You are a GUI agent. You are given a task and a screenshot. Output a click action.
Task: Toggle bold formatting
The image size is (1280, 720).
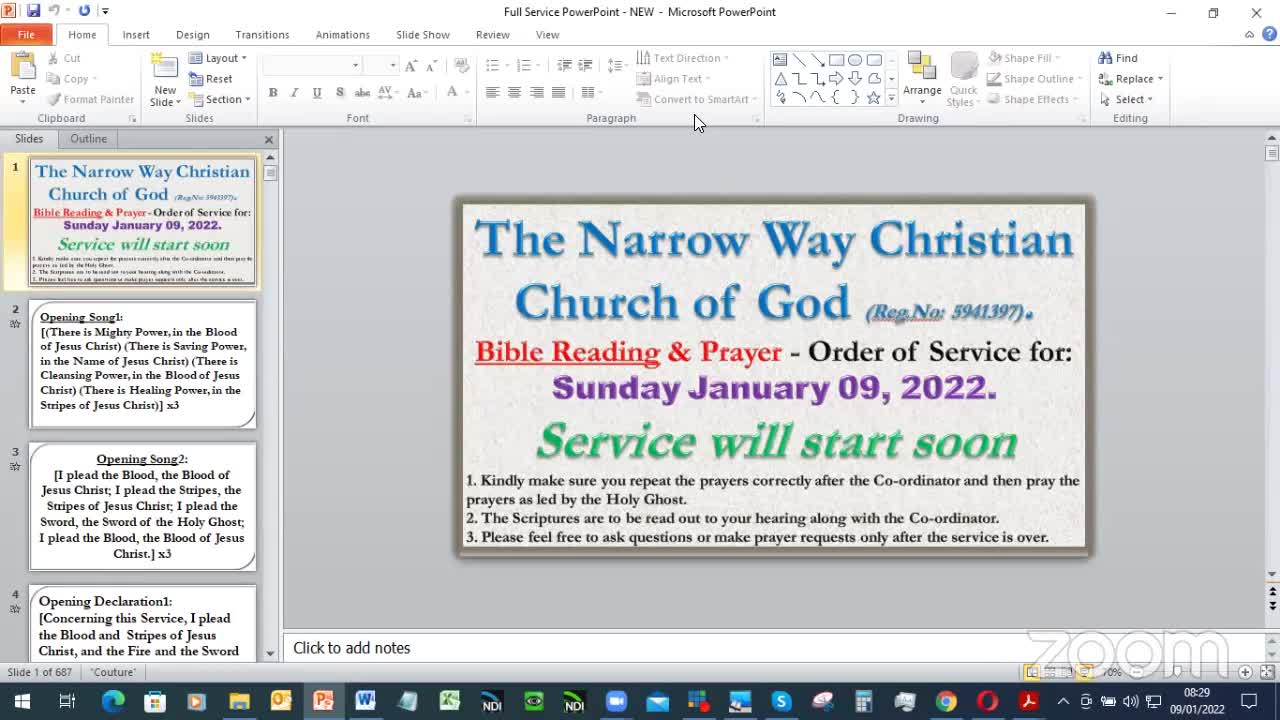tap(273, 92)
